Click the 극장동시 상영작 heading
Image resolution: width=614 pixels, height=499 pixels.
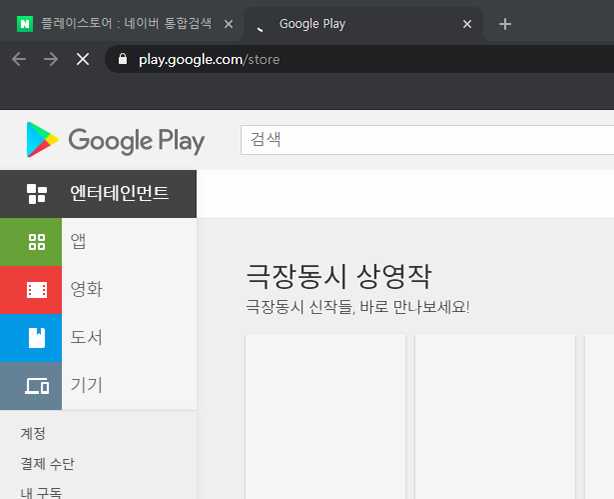tap(339, 277)
